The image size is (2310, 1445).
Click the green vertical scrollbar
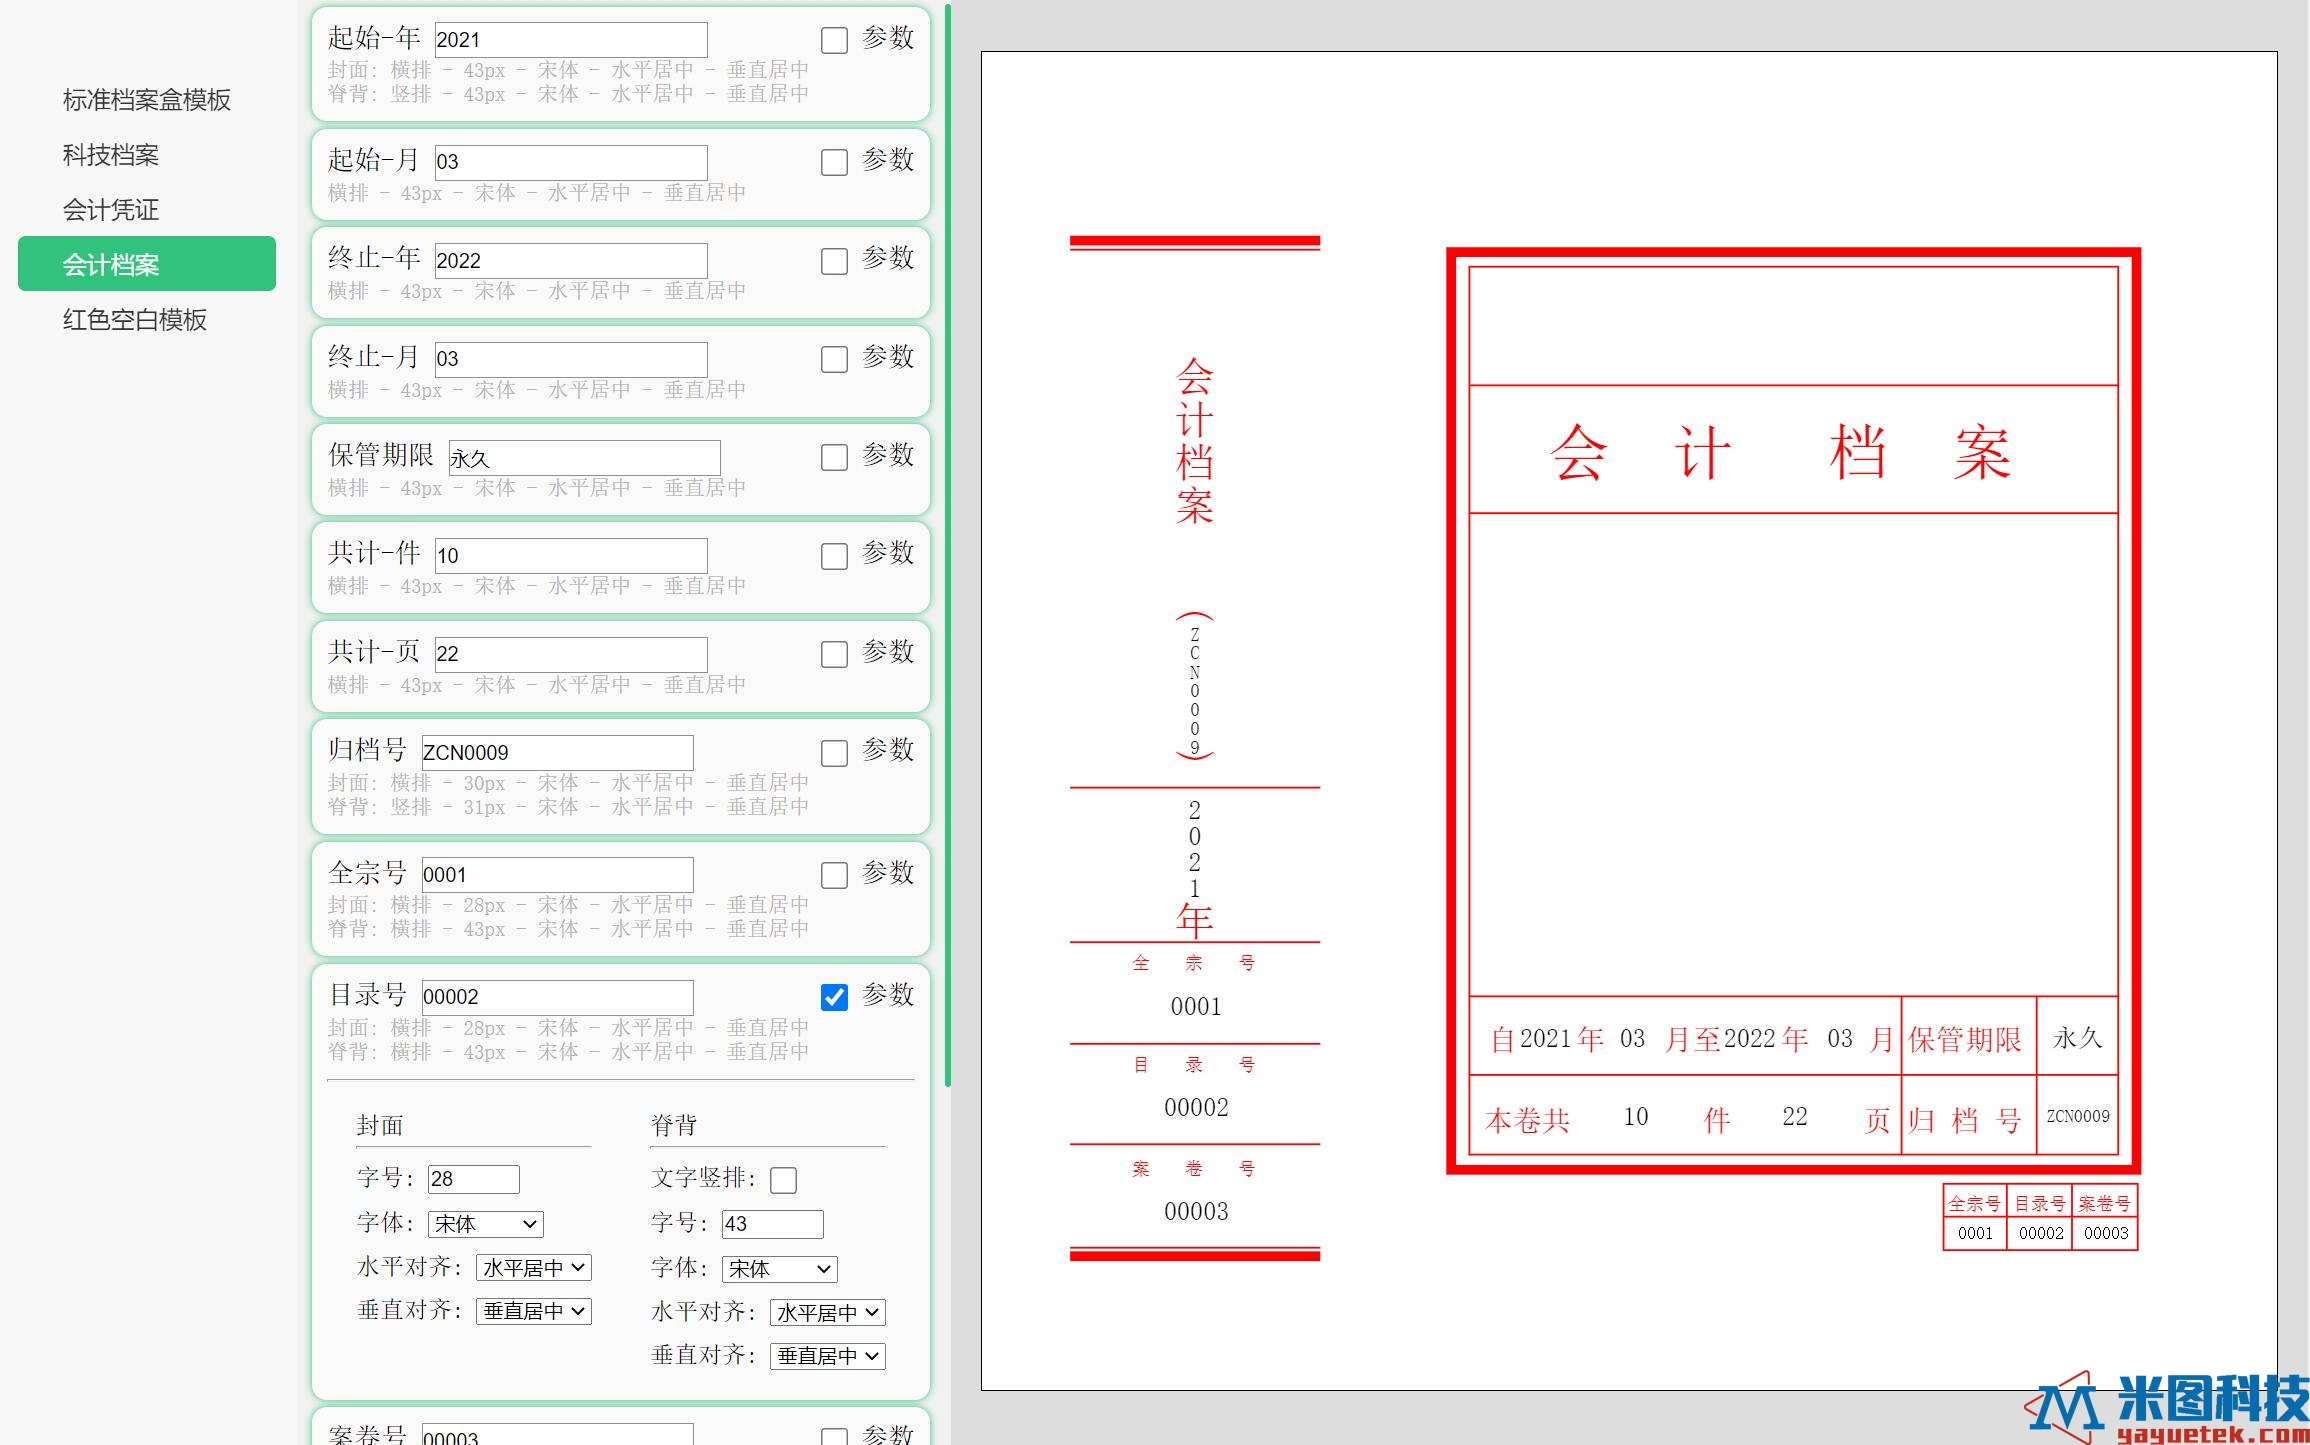[948, 545]
